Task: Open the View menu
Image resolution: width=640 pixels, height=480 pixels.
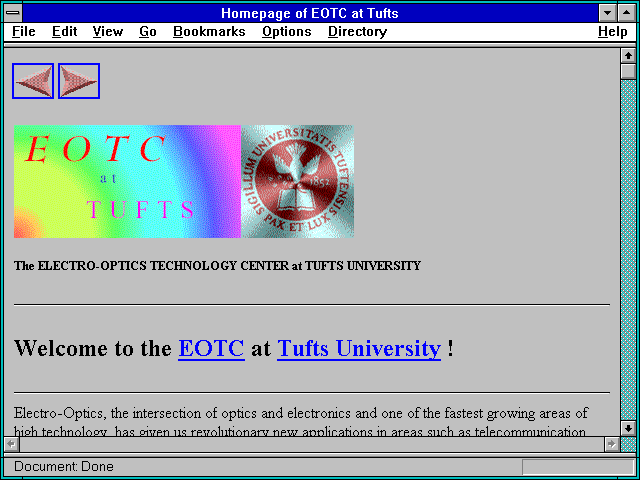Action: pyautogui.click(x=108, y=32)
